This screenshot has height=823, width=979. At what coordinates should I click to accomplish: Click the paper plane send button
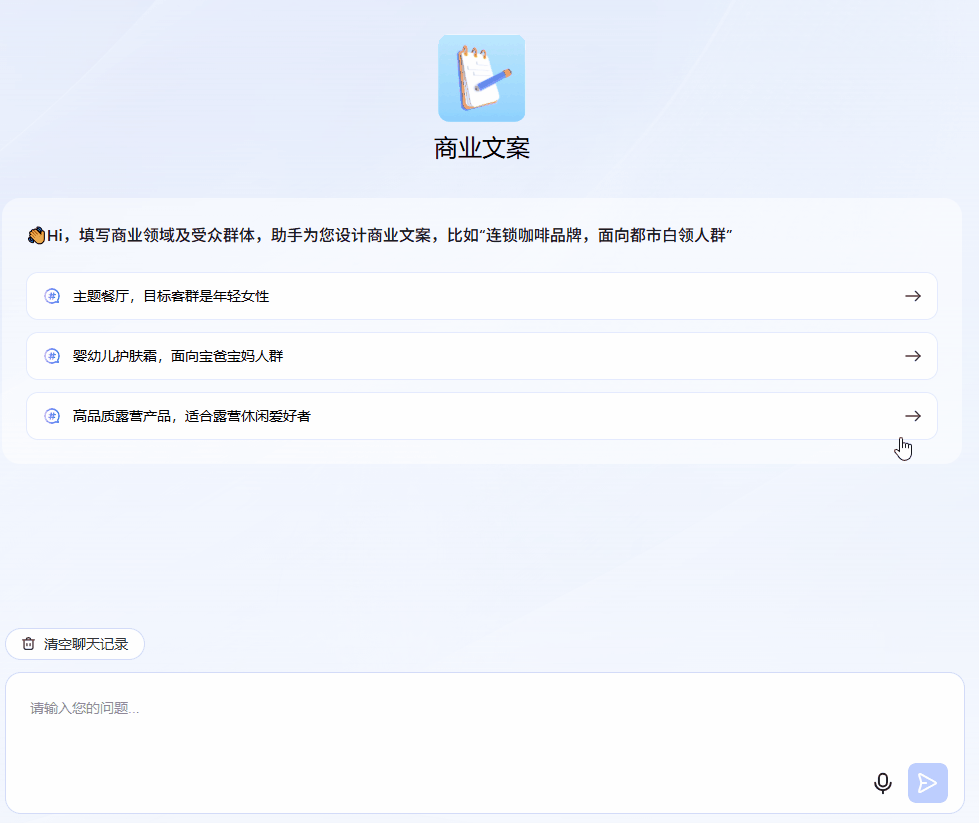tap(927, 783)
